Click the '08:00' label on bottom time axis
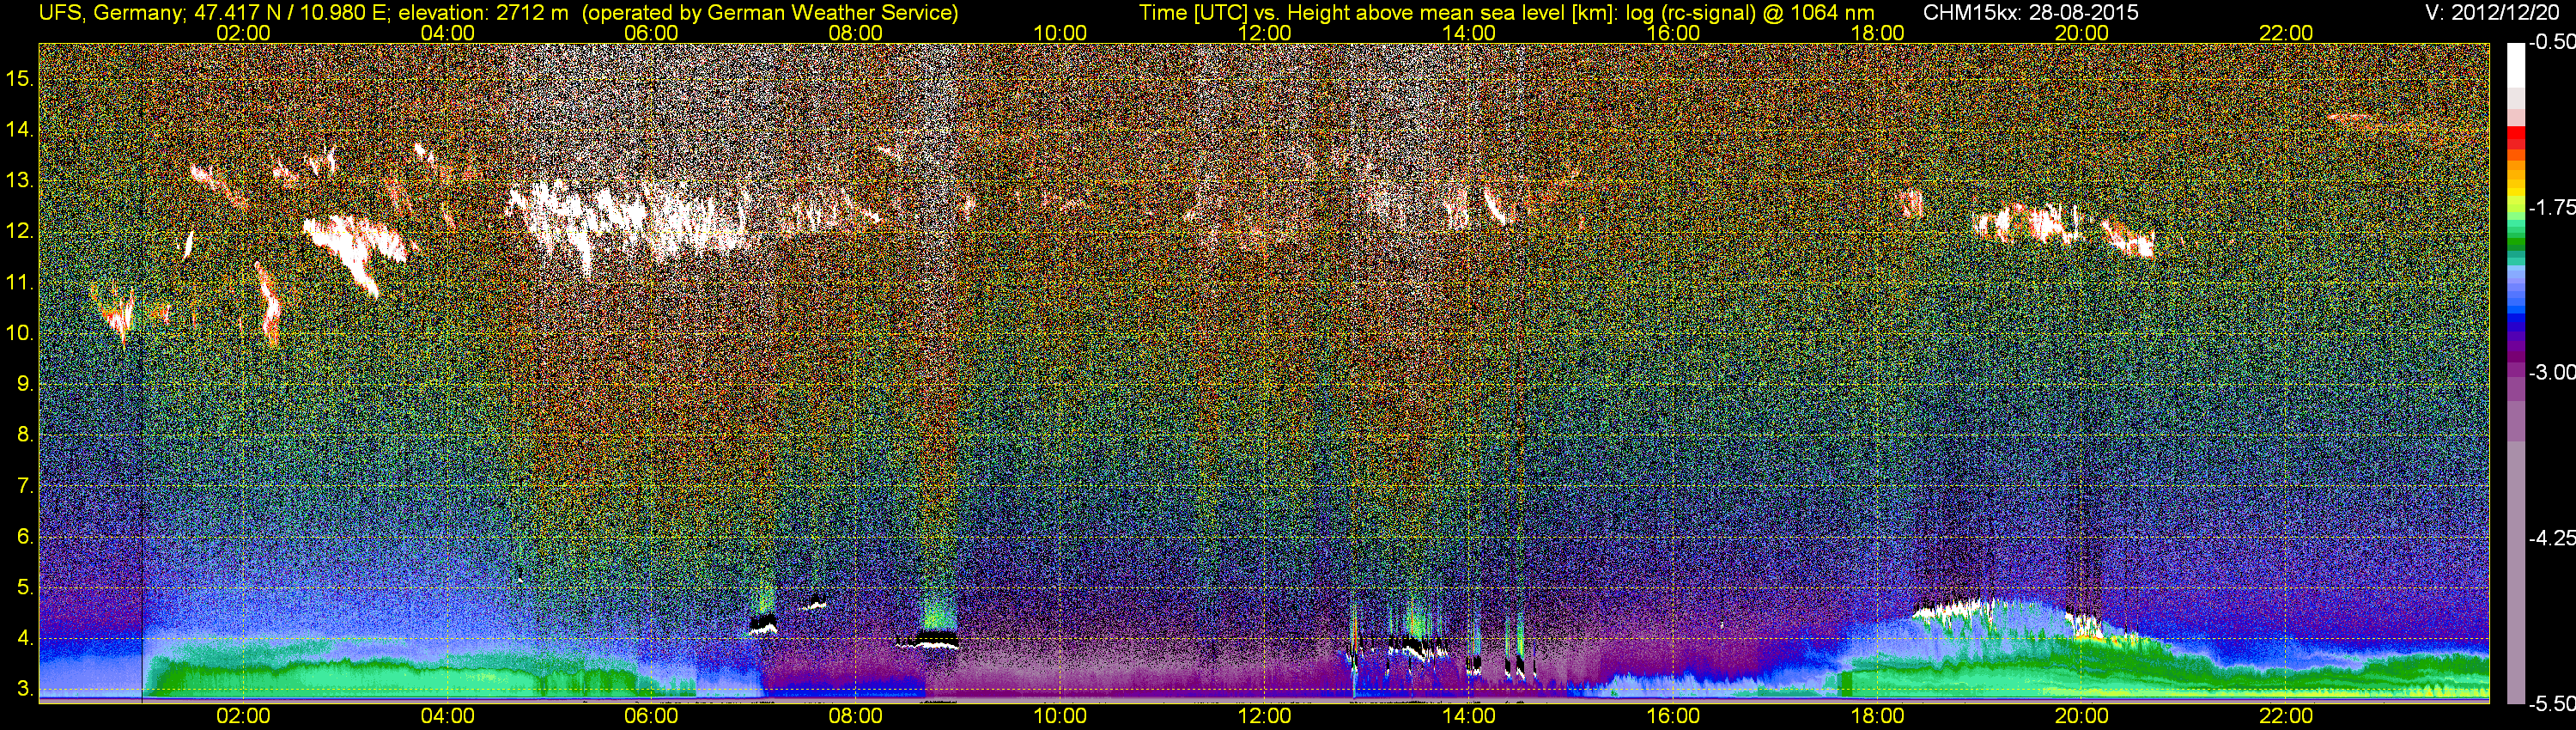This screenshot has width=2576, height=730. [x=856, y=716]
